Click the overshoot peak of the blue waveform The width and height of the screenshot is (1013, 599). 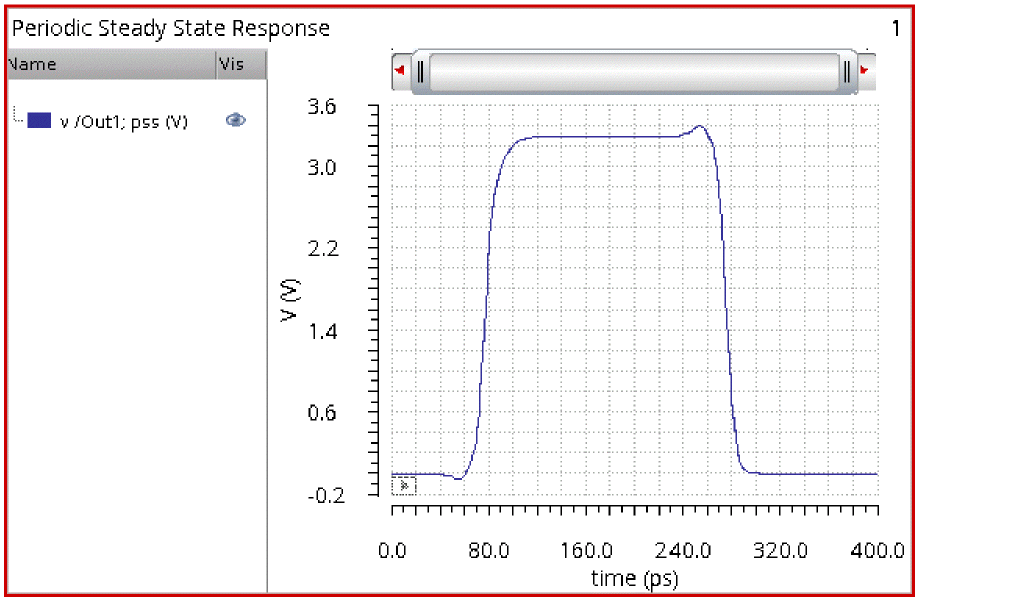pos(700,126)
